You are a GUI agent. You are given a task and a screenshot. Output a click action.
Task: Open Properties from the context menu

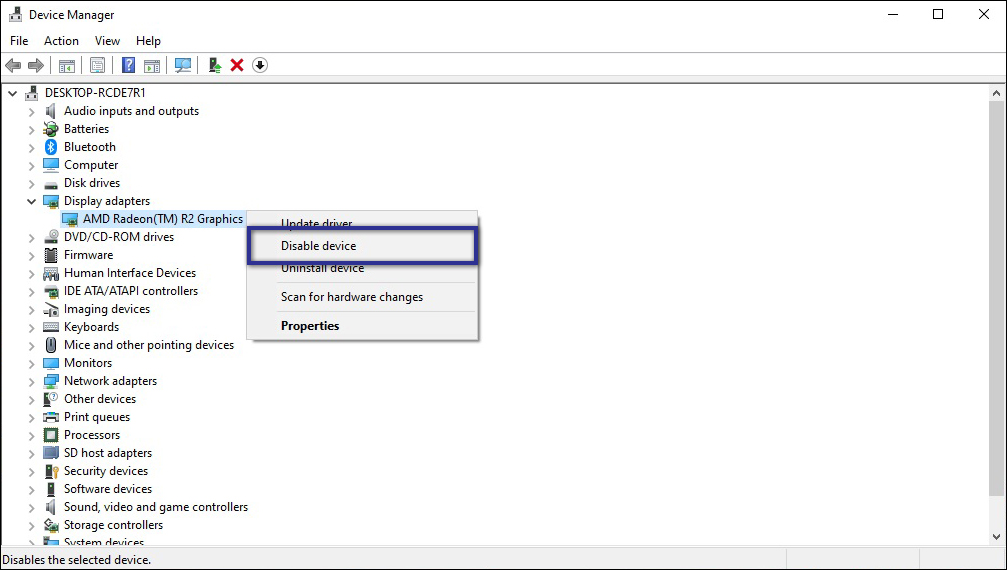pyautogui.click(x=310, y=326)
